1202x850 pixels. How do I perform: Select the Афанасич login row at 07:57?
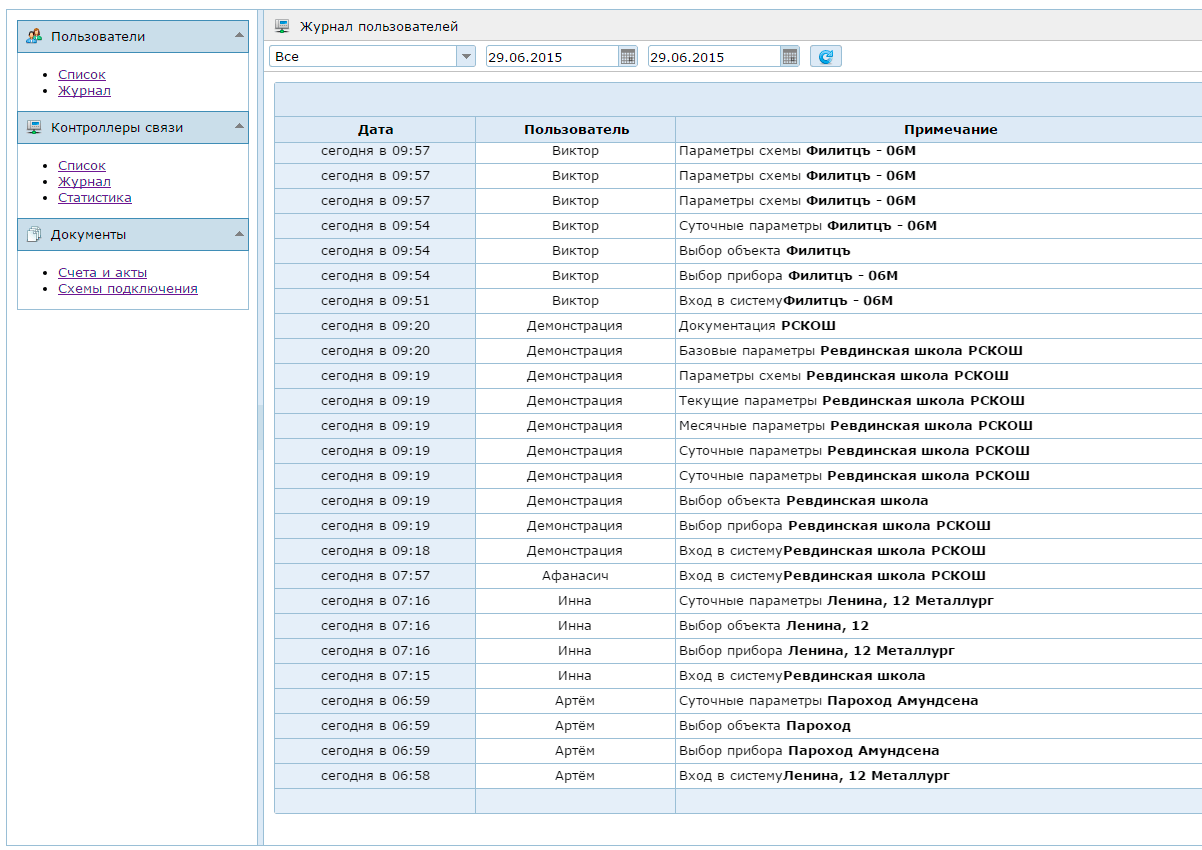click(575, 576)
